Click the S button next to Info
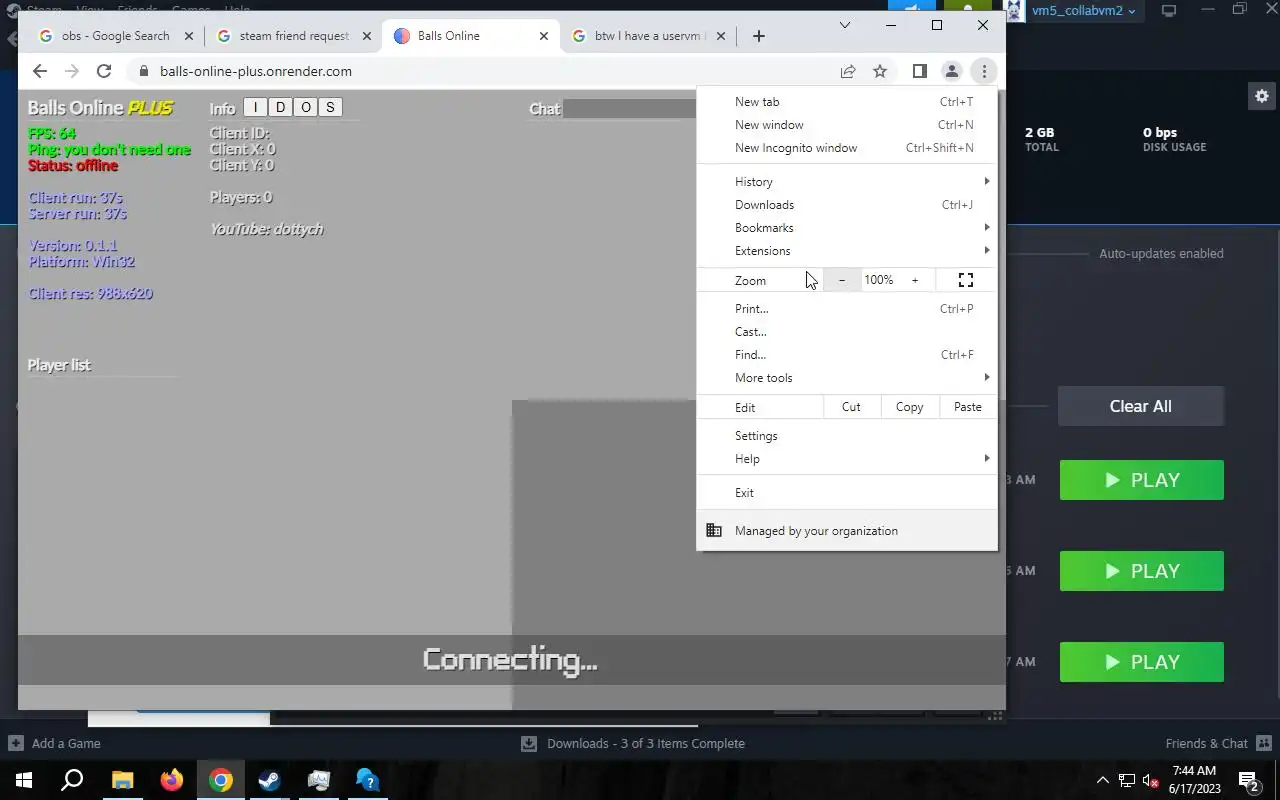This screenshot has height=800, width=1280. pyautogui.click(x=330, y=107)
